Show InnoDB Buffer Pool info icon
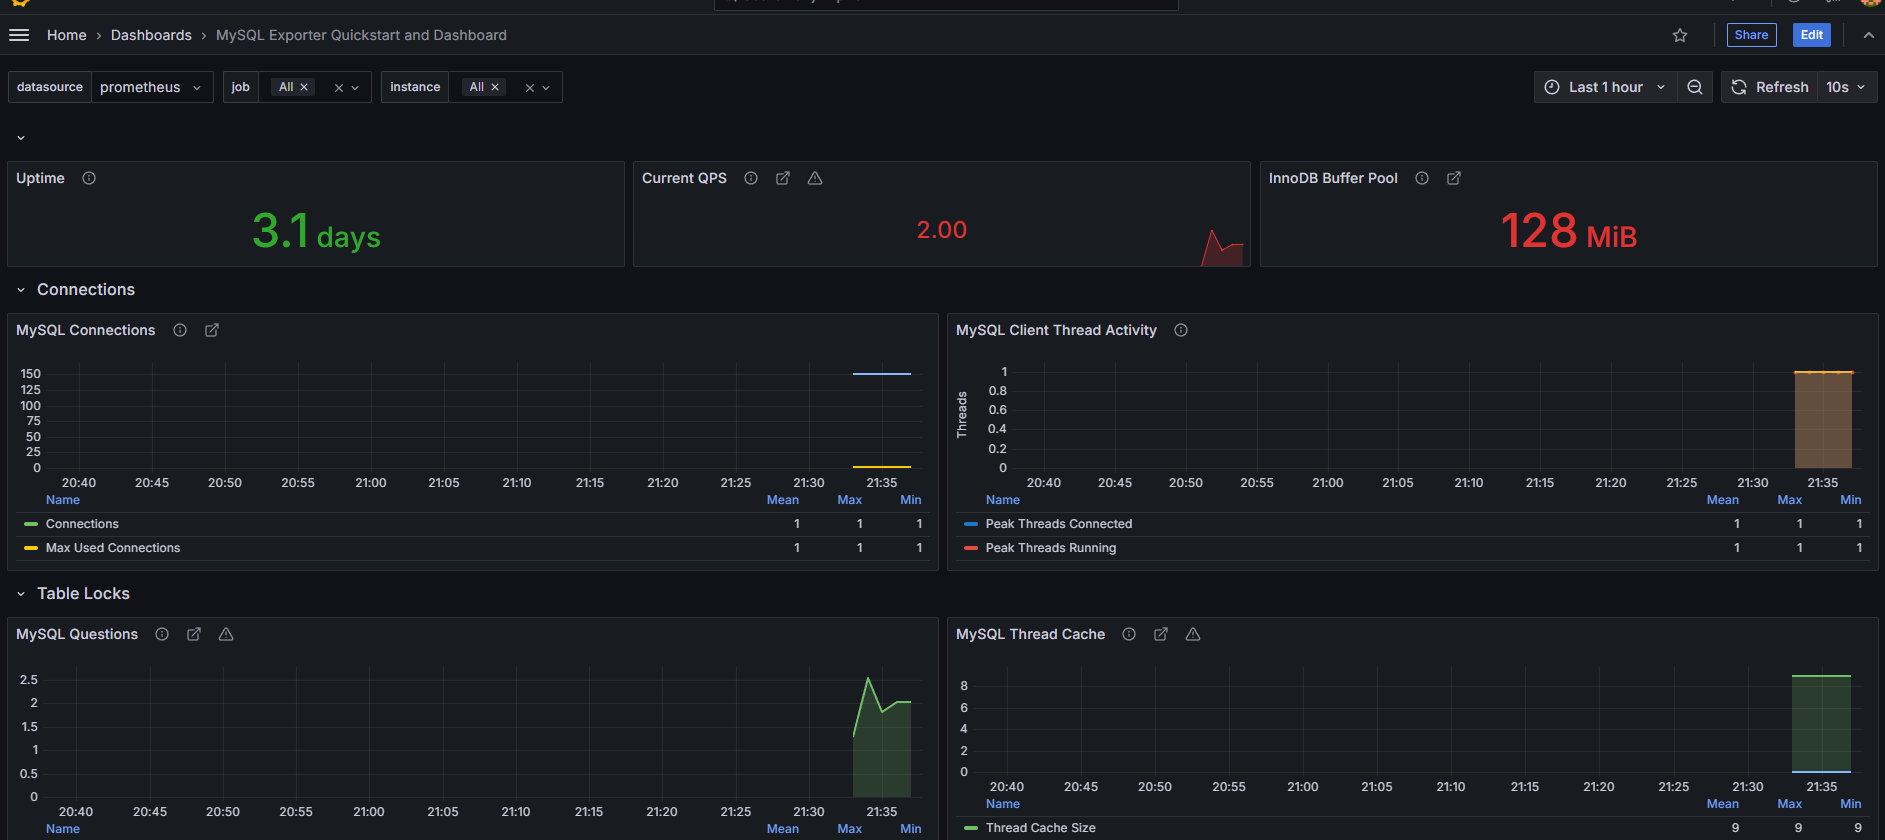This screenshot has width=1885, height=840. coord(1422,178)
